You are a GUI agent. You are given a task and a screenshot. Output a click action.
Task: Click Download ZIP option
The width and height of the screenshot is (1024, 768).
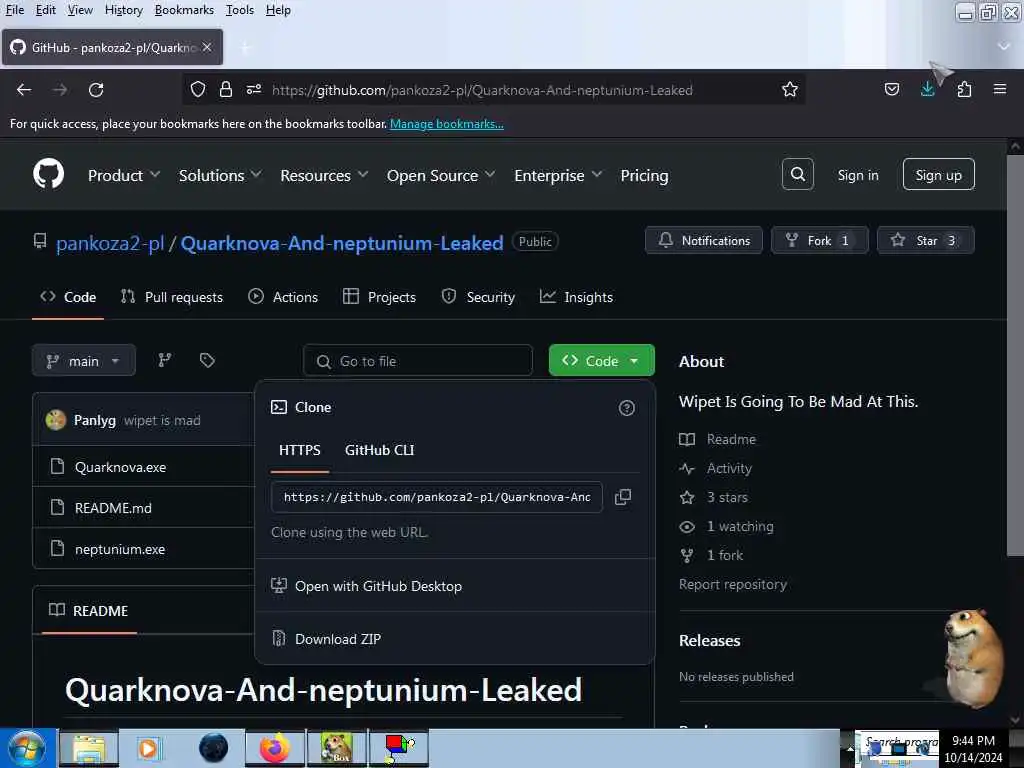coord(338,639)
